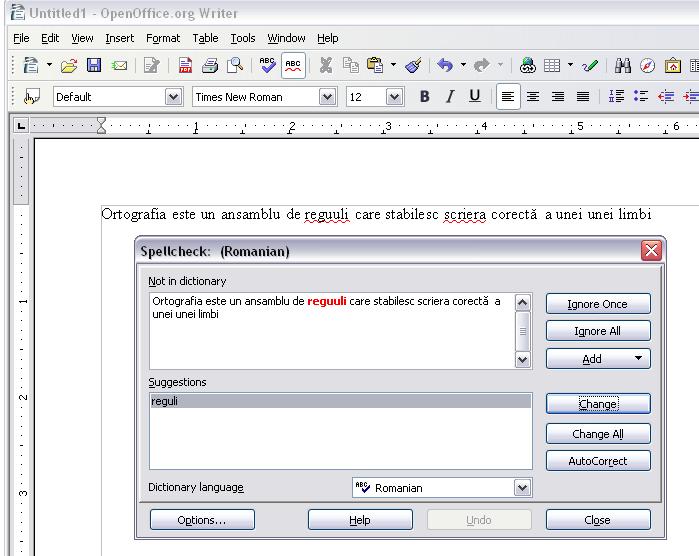Image resolution: width=699 pixels, height=556 pixels.
Task: Click the Document as E-mail icon
Action: click(x=119, y=66)
